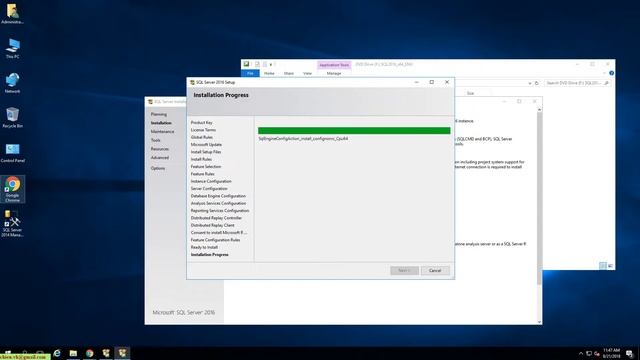Open the Administrator folder desktop icon
The image size is (640, 360).
[12, 13]
